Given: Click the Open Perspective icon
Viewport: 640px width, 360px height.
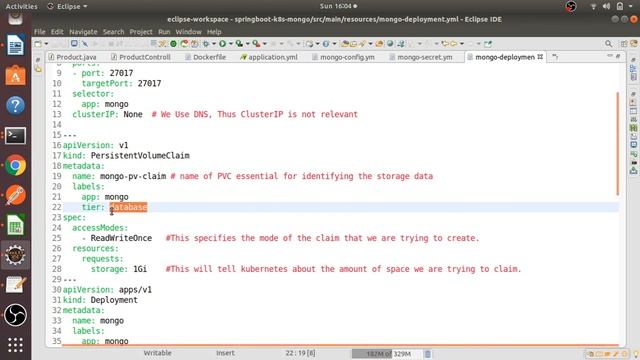Looking at the screenshot, I should point(624,44).
